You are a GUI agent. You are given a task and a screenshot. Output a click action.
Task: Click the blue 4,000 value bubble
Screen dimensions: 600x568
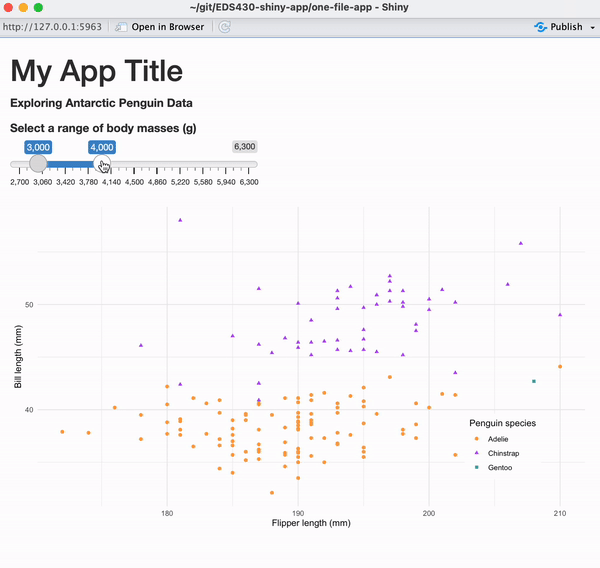(x=102, y=147)
